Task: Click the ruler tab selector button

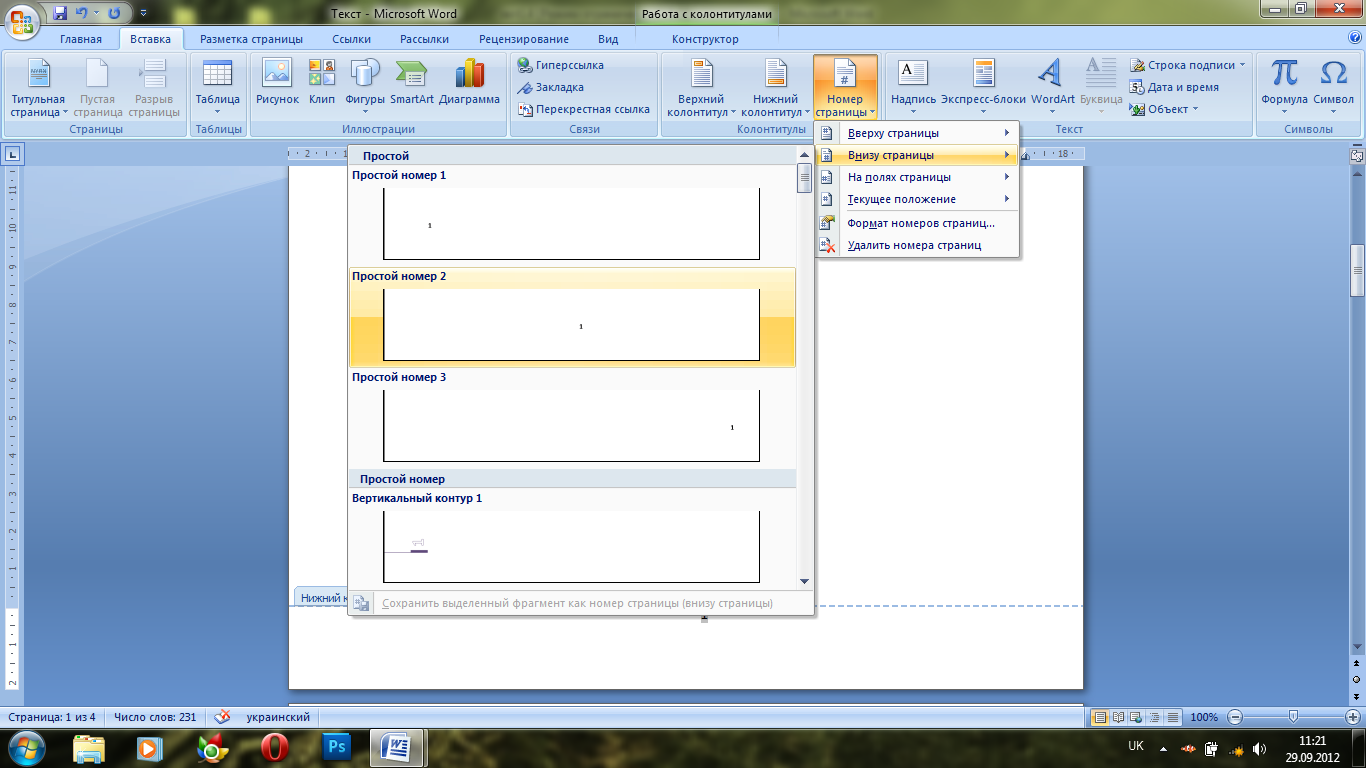Action: pyautogui.click(x=13, y=154)
